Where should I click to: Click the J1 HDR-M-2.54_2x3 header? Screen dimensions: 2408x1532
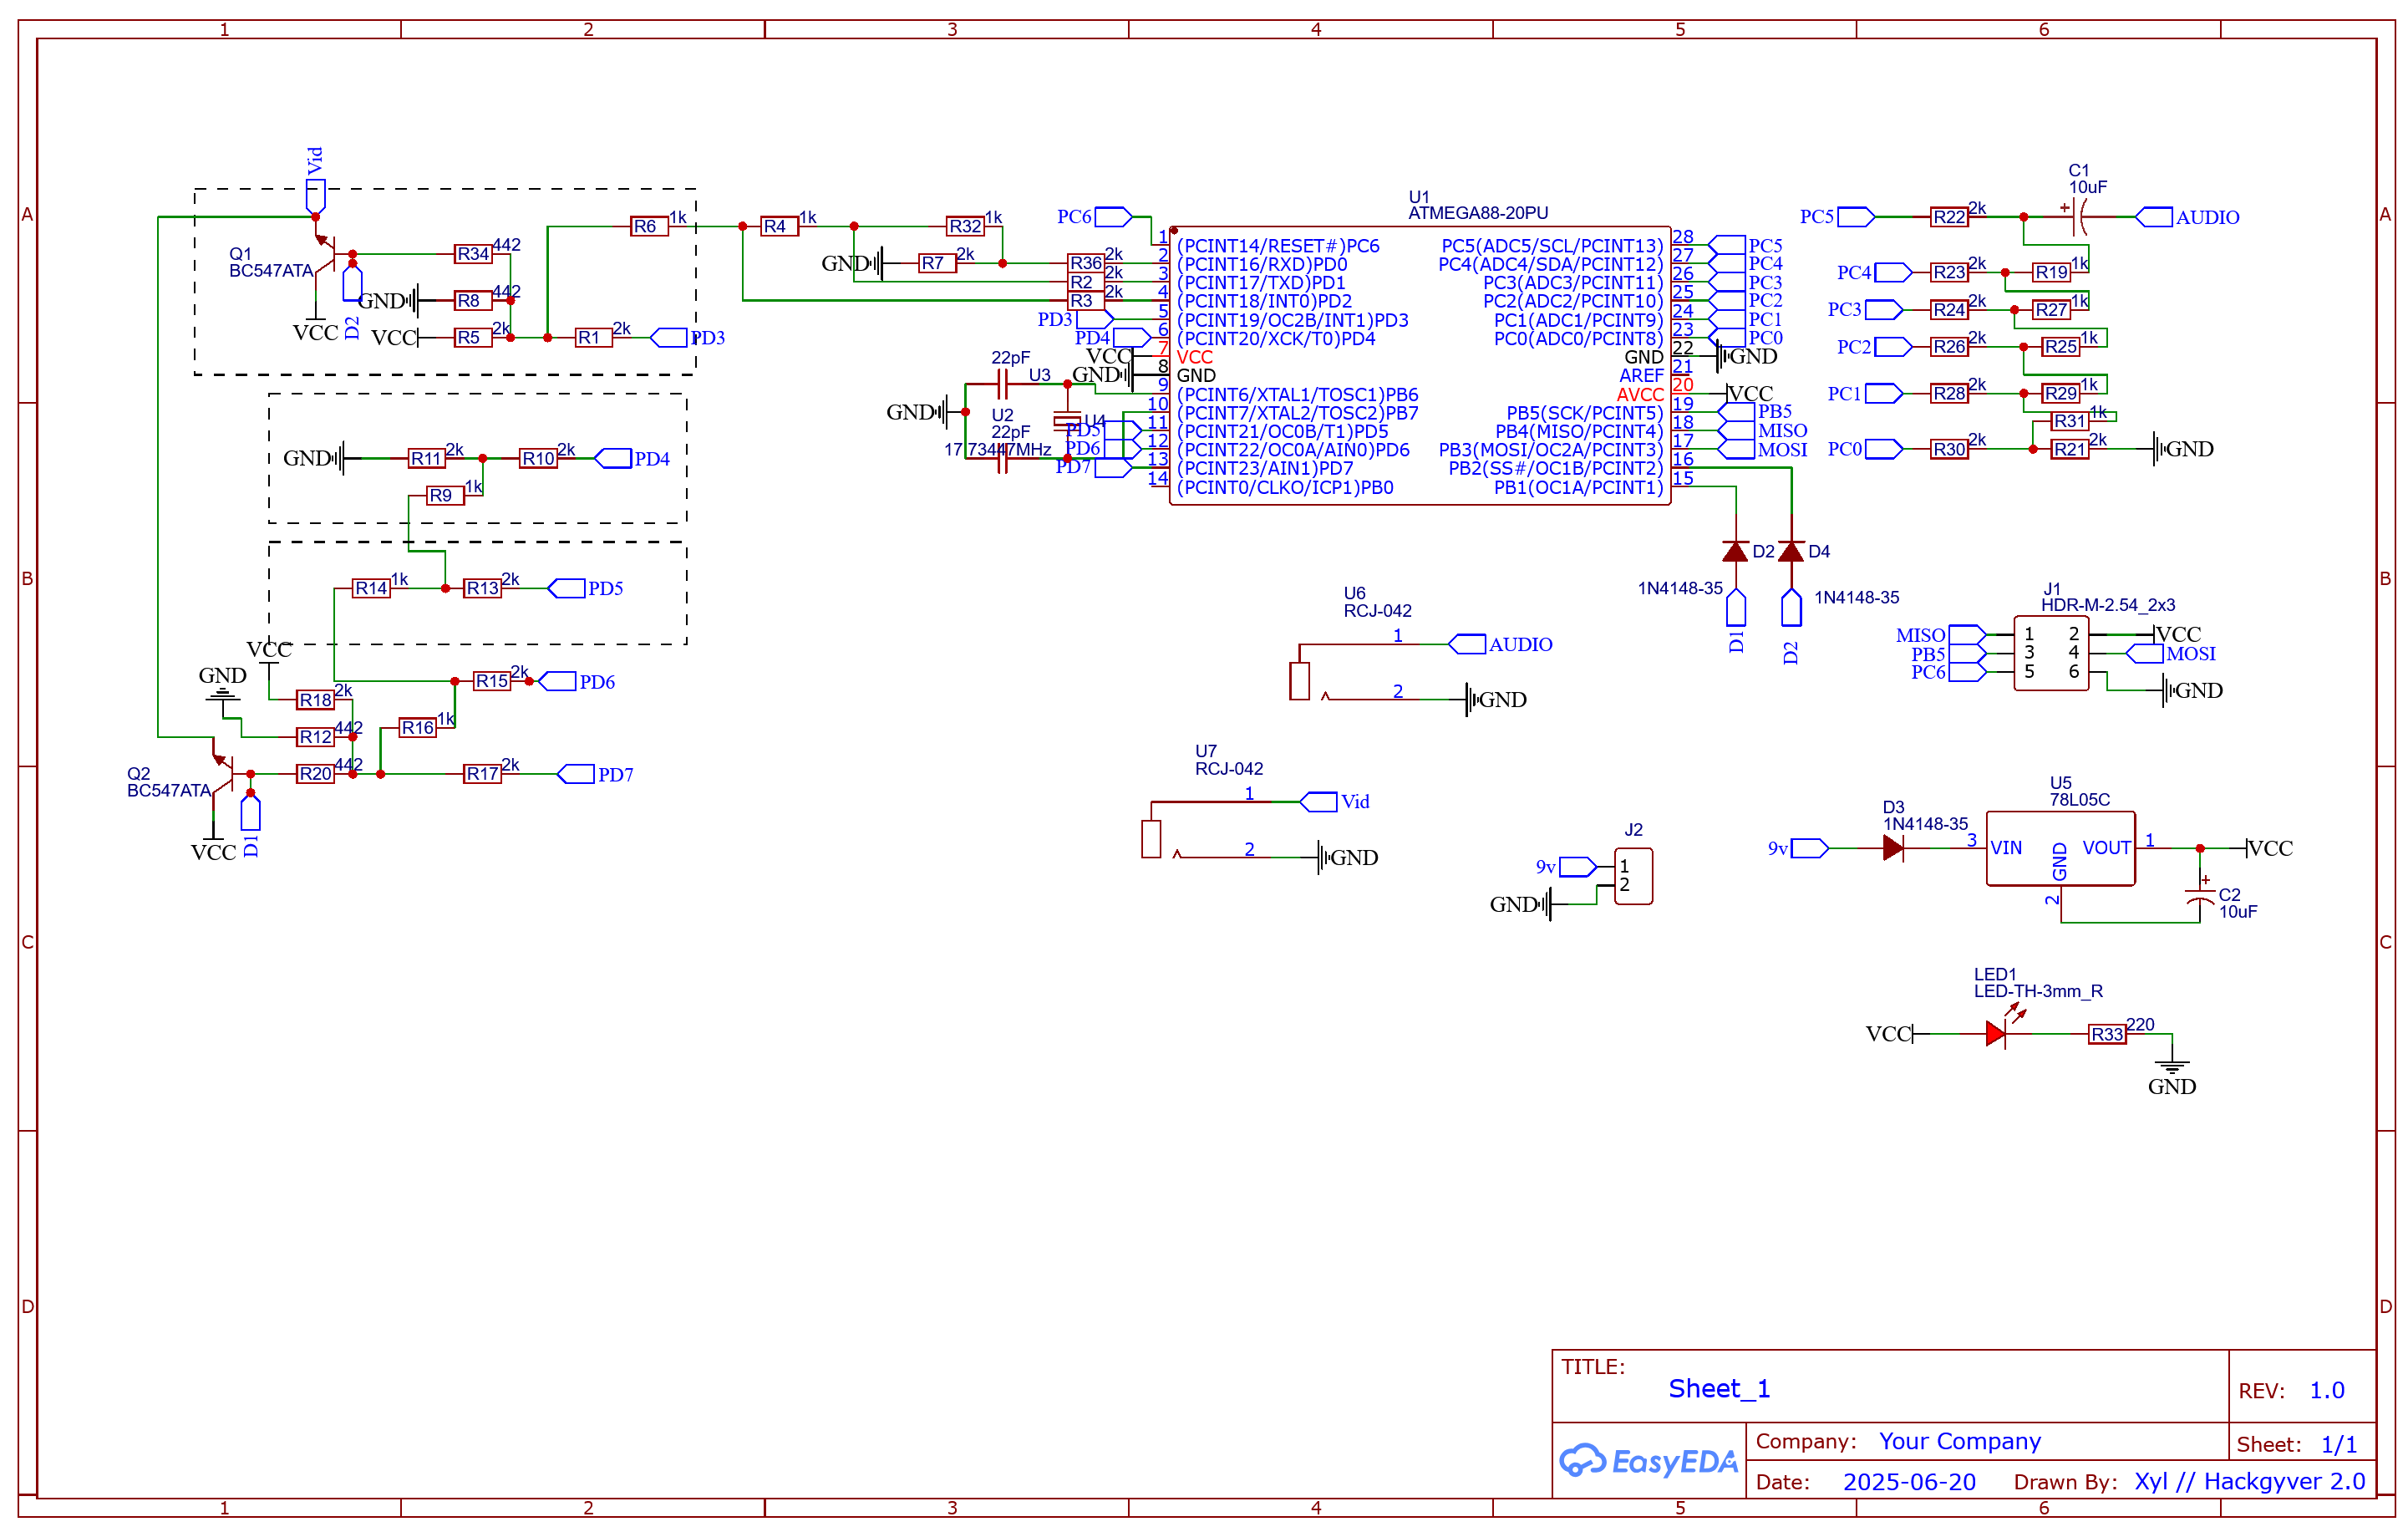(2050, 653)
